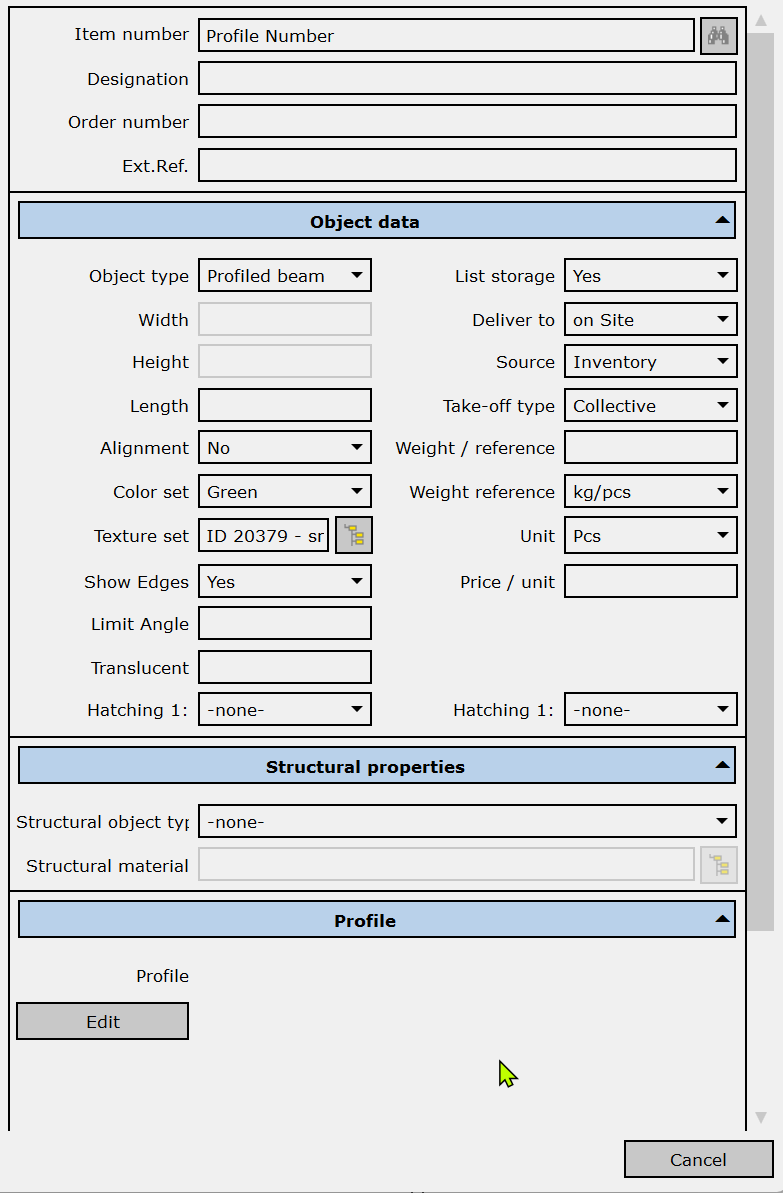
Task: Expand the Deliver to dropdown
Action: 650,320
